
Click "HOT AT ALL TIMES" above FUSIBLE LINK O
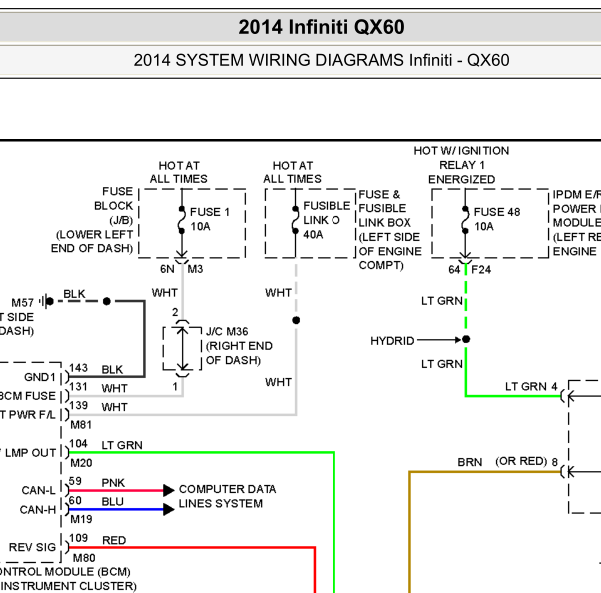(292, 172)
